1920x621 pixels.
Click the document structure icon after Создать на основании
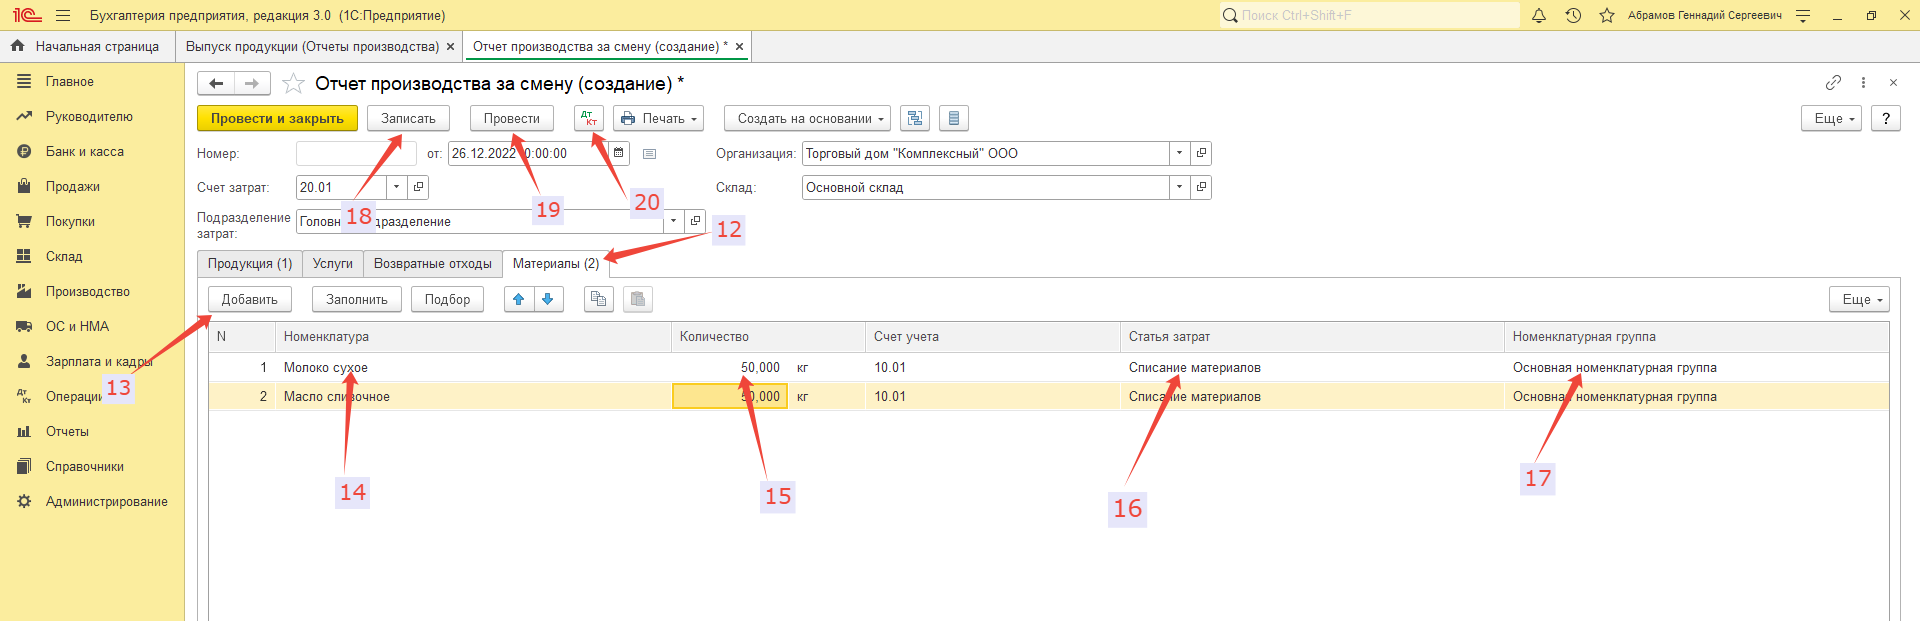(x=914, y=119)
